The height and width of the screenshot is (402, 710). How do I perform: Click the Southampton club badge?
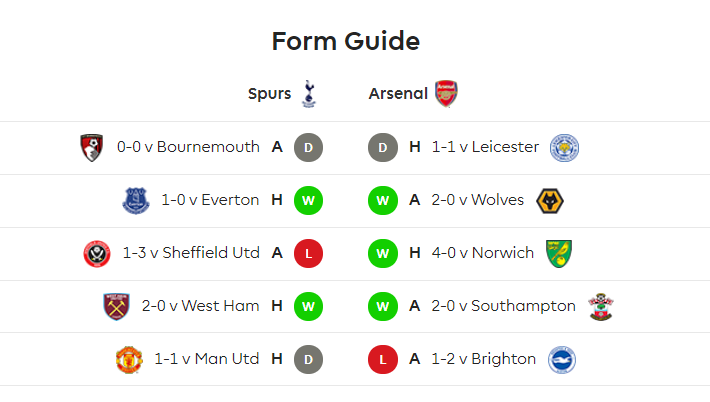[601, 306]
